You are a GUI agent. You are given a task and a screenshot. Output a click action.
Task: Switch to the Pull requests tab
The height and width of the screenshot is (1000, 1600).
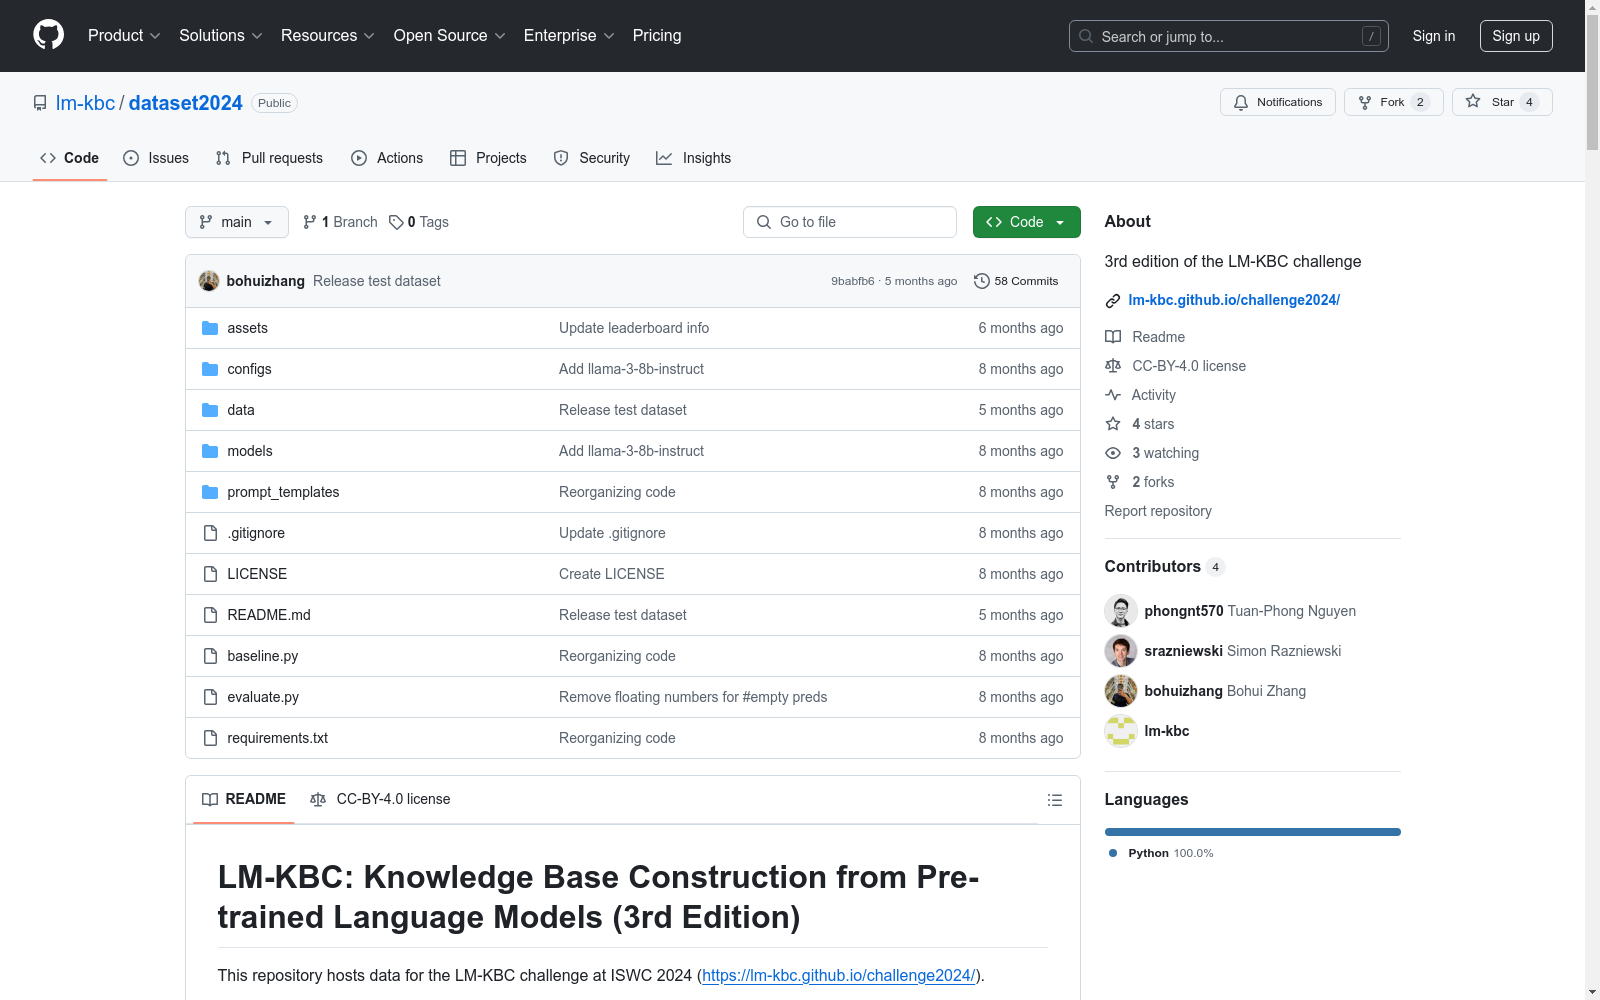pyautogui.click(x=269, y=158)
